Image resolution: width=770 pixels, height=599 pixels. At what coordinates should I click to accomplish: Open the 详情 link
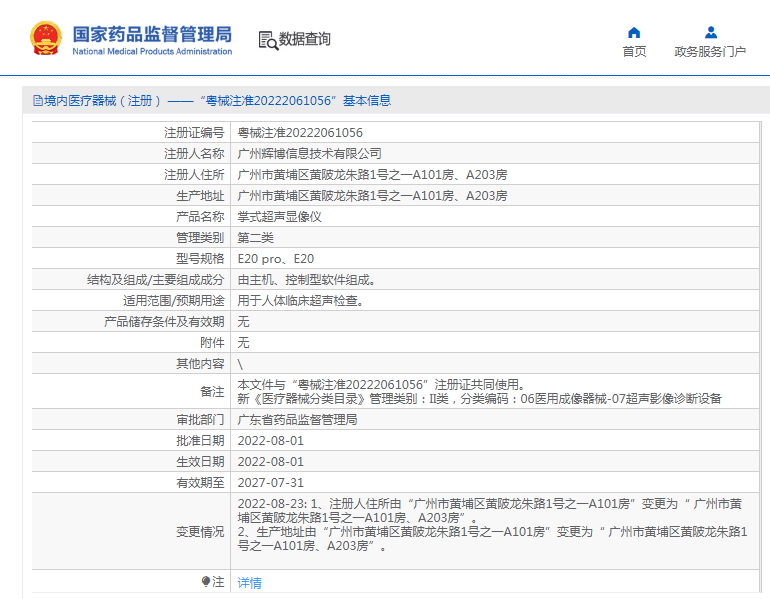point(249,582)
